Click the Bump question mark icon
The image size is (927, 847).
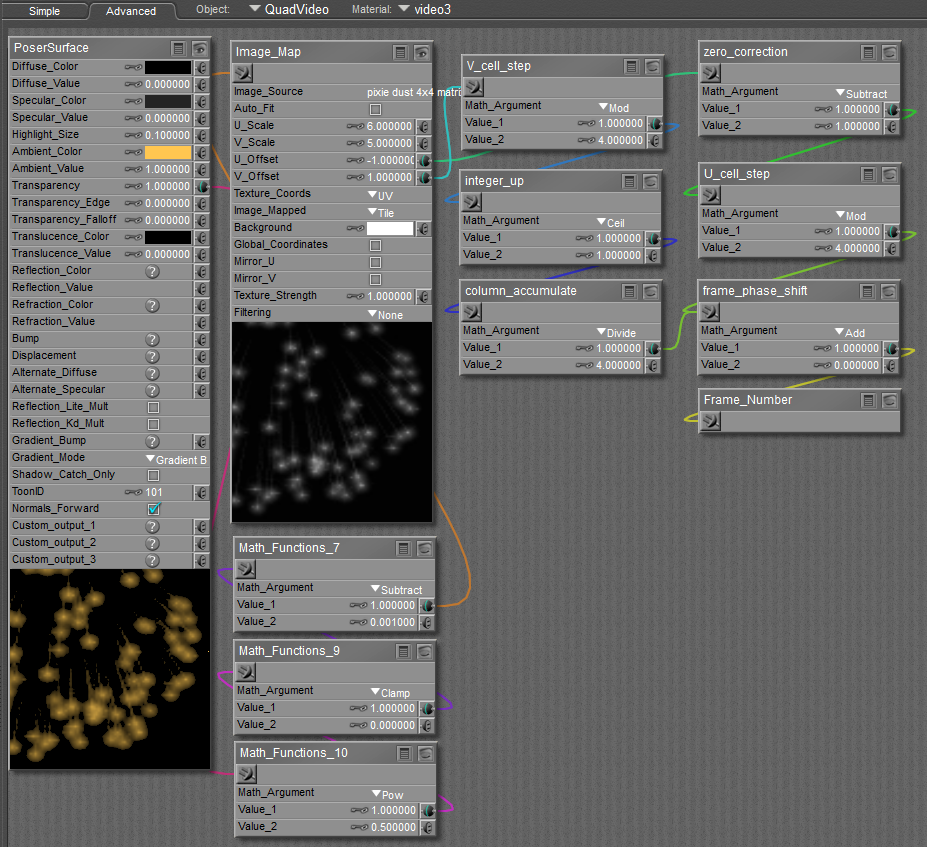[x=152, y=339]
